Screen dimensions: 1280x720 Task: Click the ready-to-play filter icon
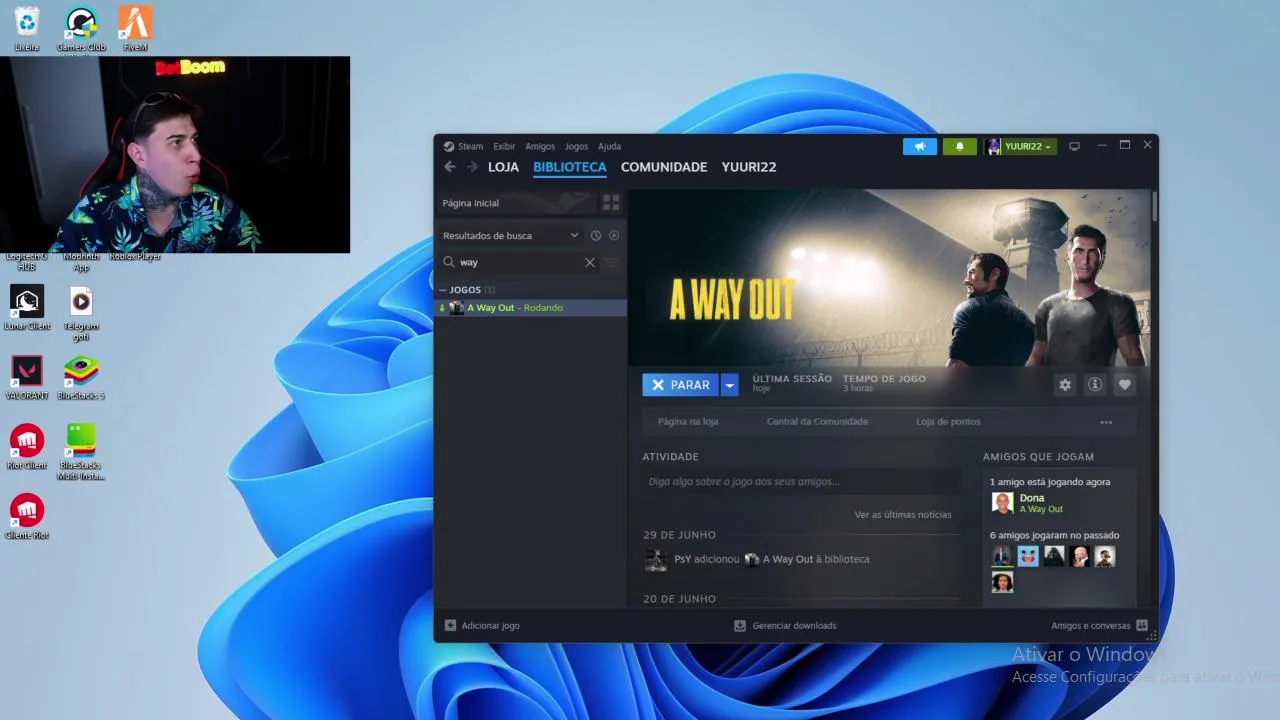point(614,235)
